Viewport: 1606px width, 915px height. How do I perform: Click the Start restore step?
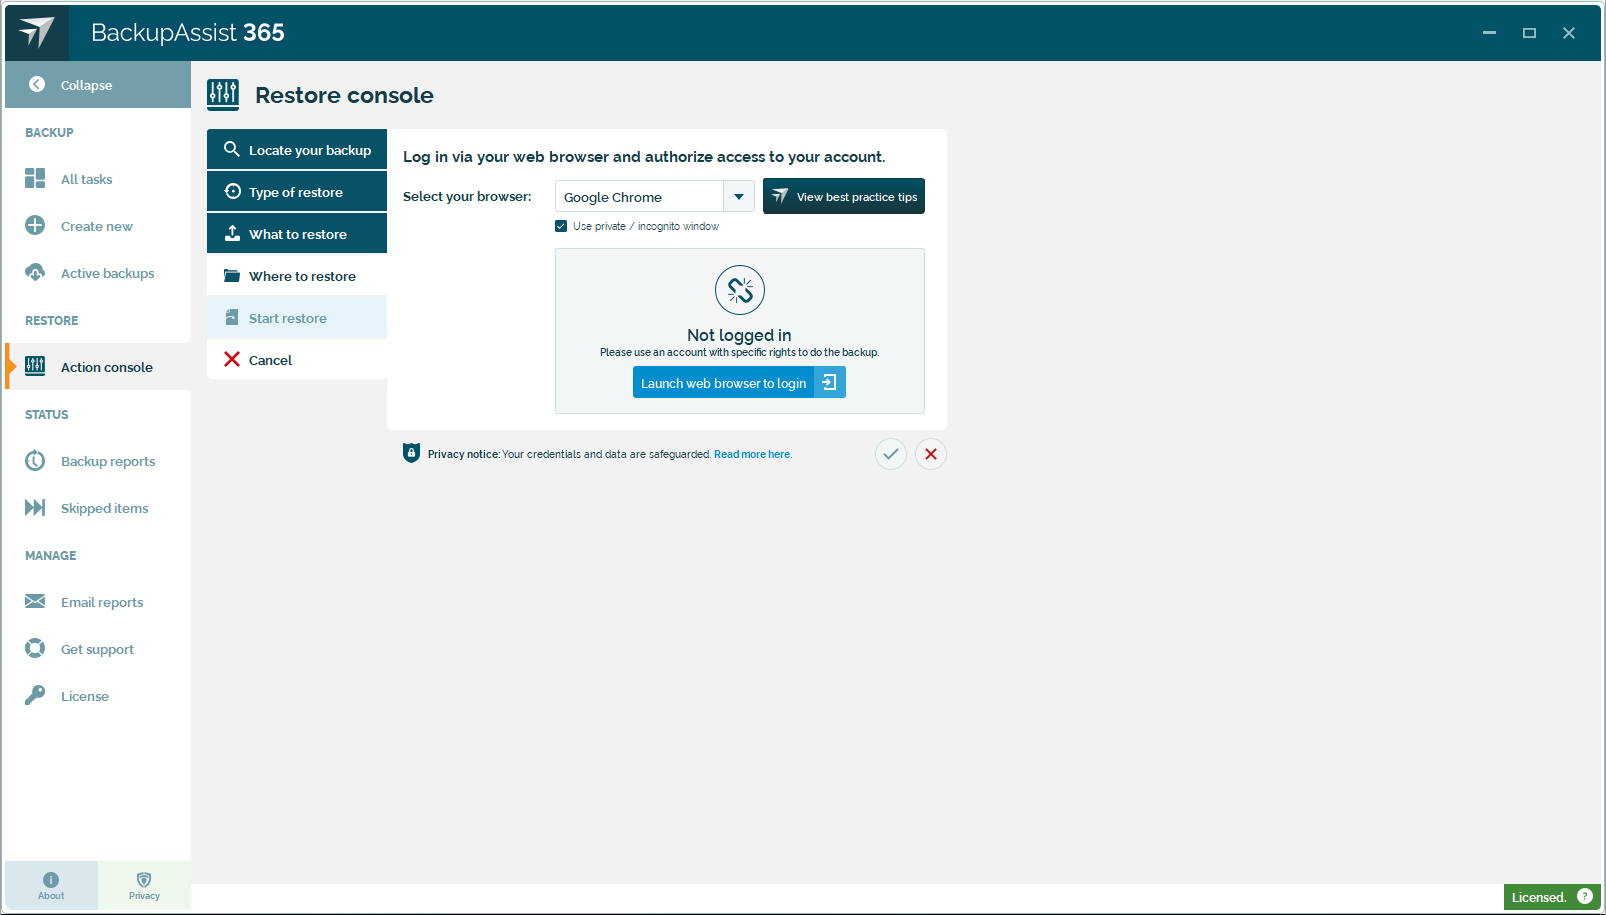pos(297,318)
